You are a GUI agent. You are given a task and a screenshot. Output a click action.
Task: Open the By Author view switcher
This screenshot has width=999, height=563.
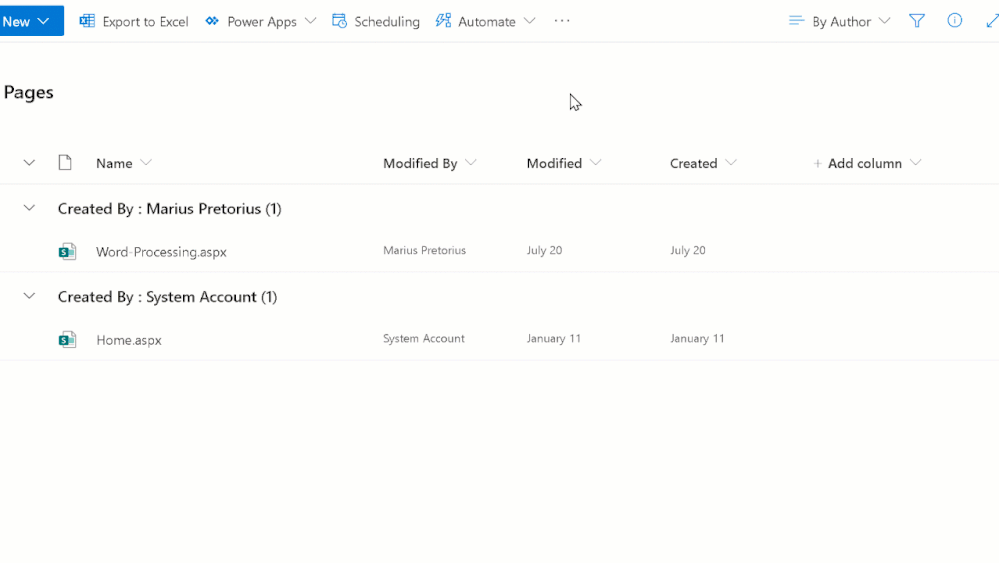842,22
